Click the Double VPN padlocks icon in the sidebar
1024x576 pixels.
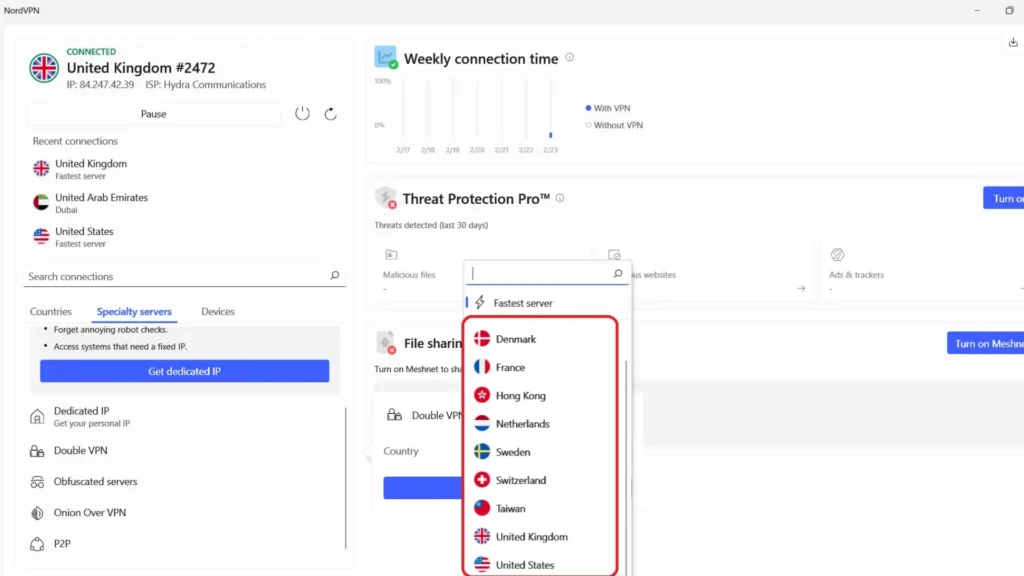coord(37,451)
